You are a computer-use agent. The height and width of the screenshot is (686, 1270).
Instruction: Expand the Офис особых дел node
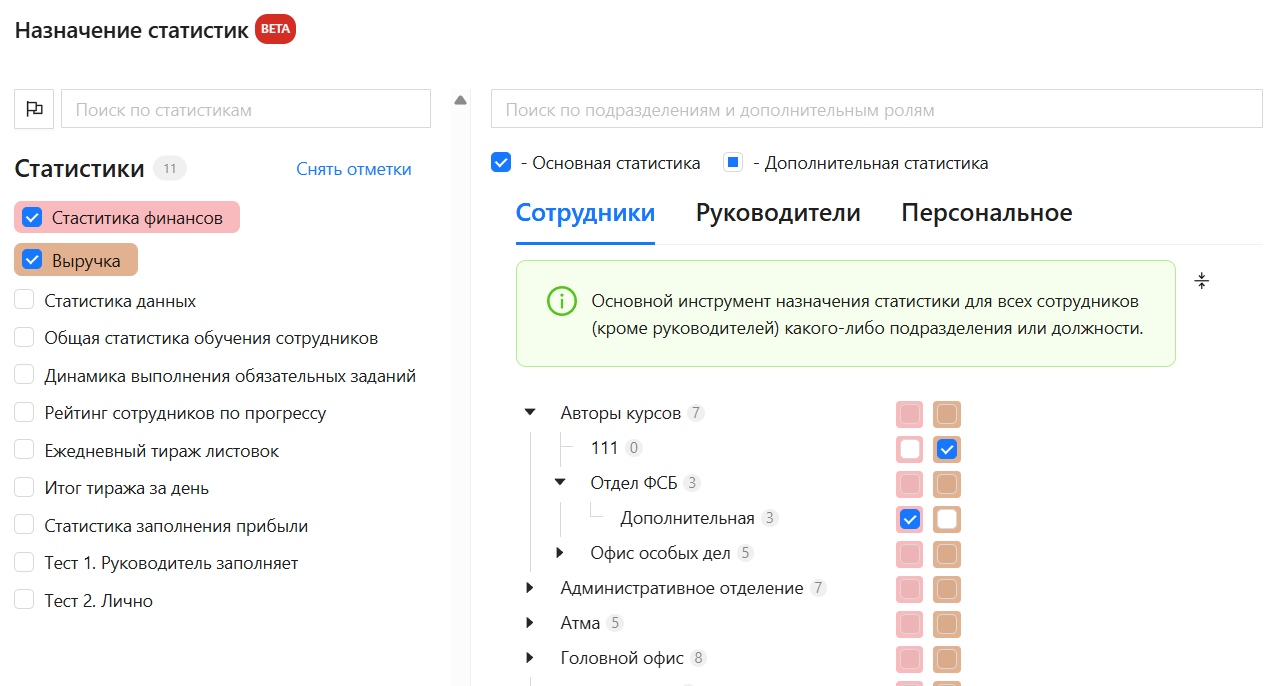coord(560,552)
